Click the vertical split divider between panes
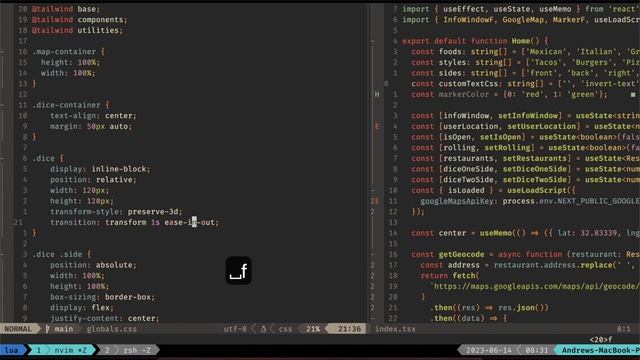The width and height of the screenshot is (640, 360). tap(368, 163)
